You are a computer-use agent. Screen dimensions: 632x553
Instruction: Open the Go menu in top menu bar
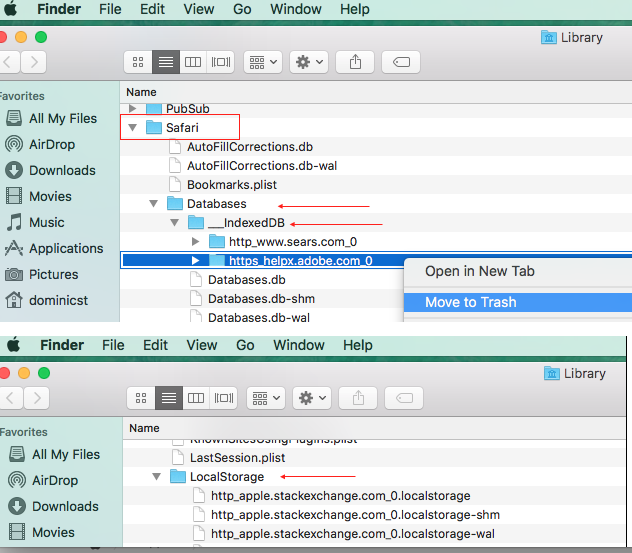[242, 9]
